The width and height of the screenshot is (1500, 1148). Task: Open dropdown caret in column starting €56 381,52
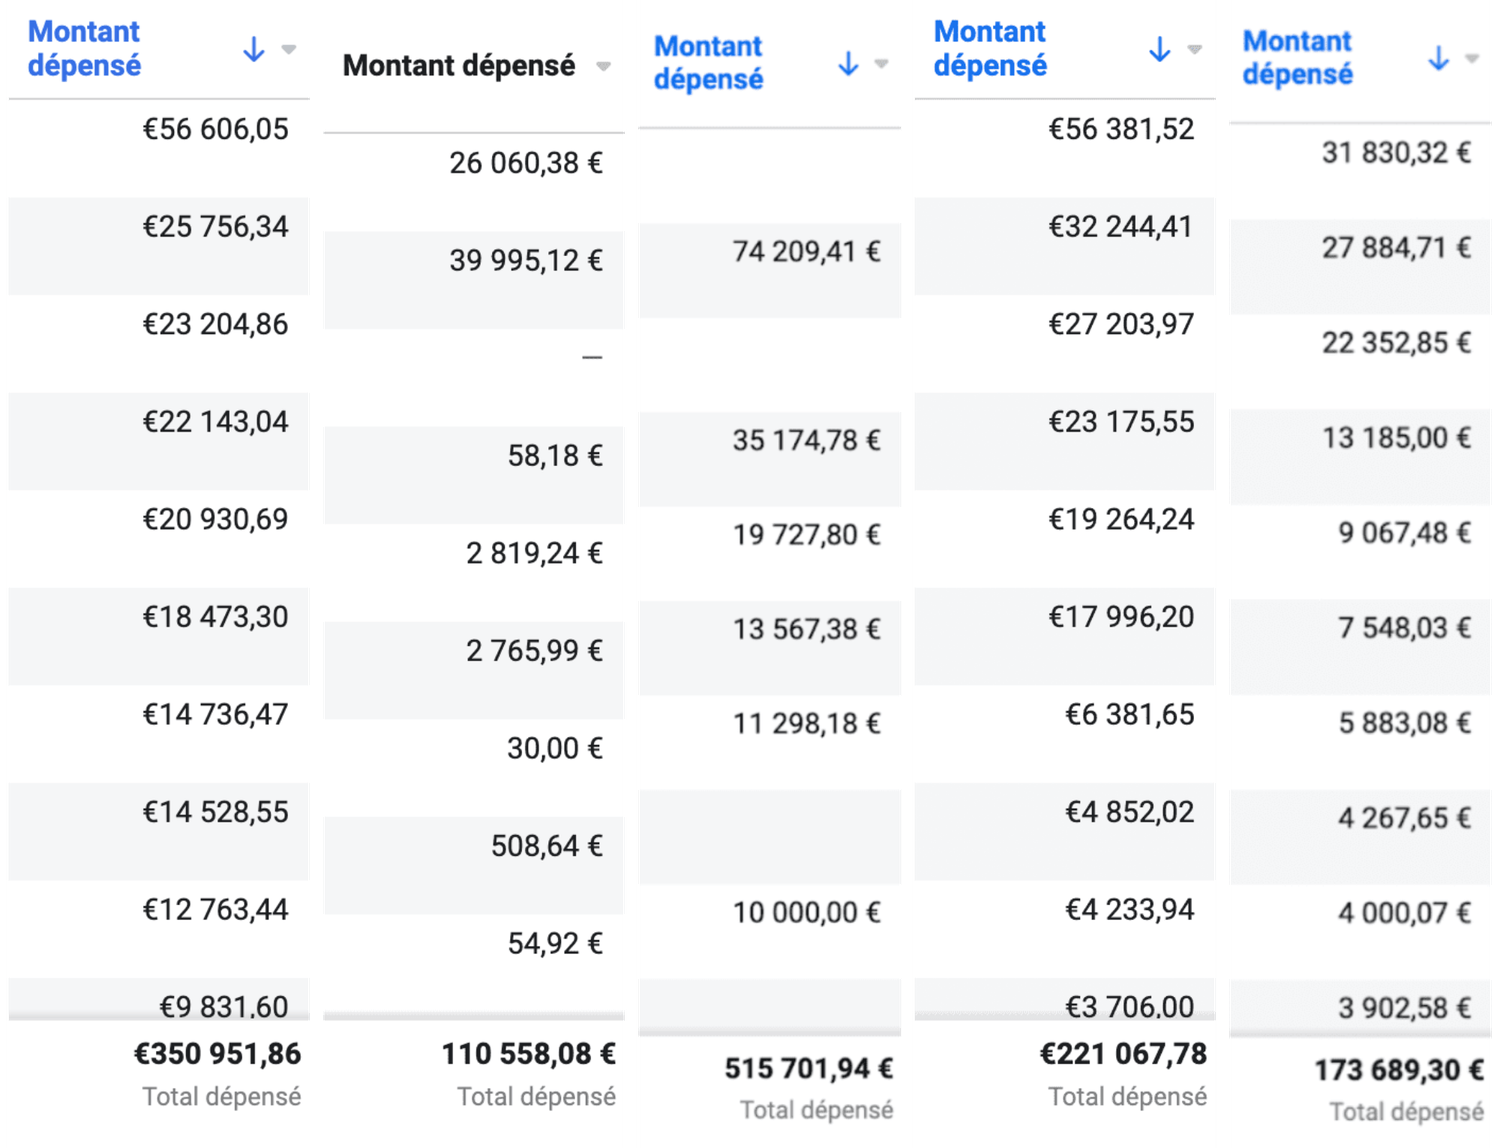[x=1194, y=49]
